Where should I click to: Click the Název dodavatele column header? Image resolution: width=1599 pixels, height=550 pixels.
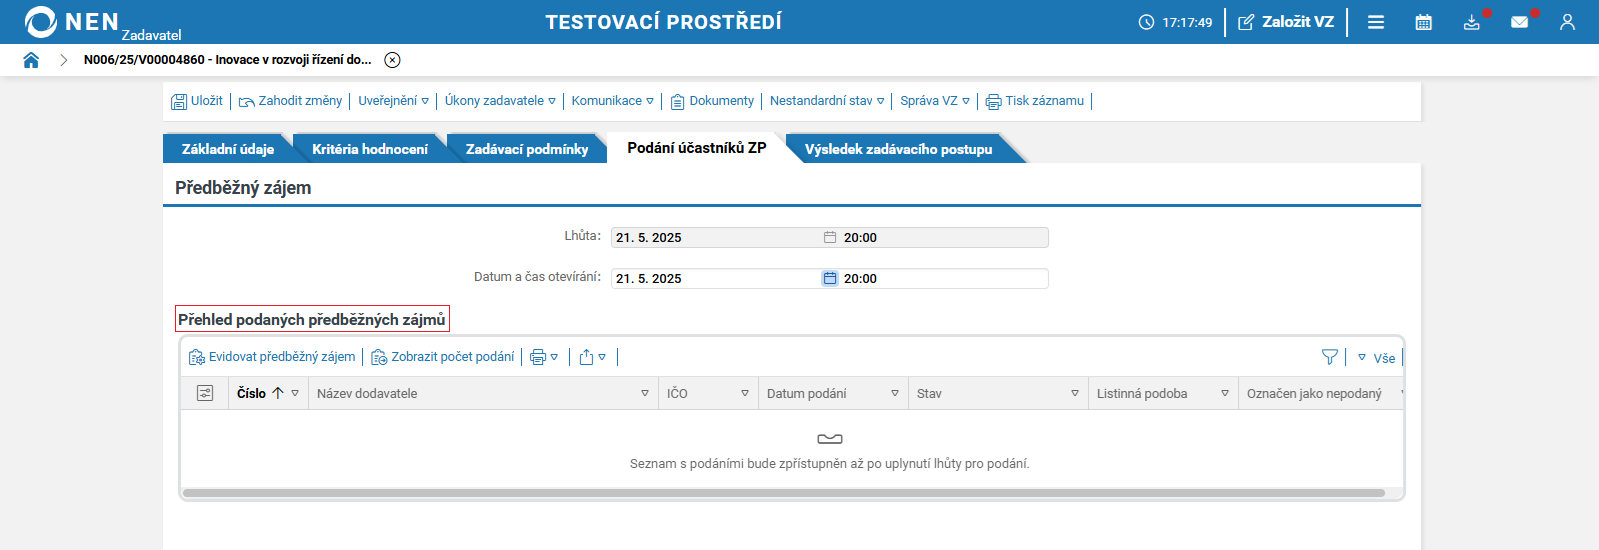[x=367, y=394]
